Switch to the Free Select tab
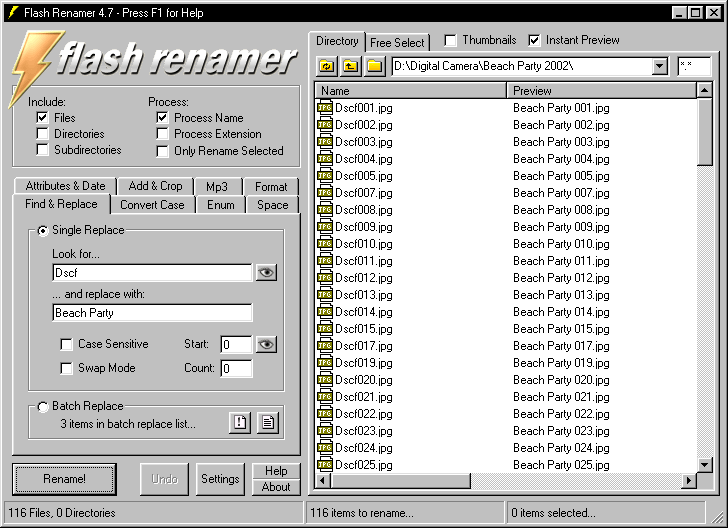The image size is (728, 528). (397, 43)
